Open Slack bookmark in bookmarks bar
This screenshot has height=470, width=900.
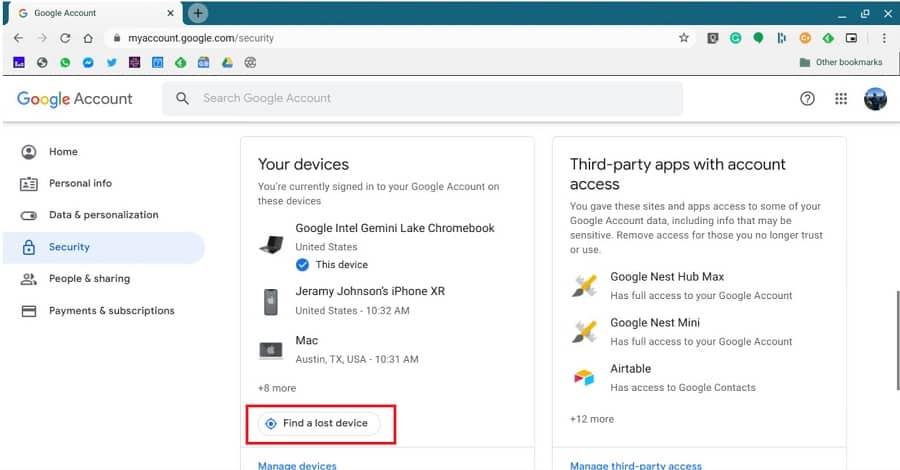pyautogui.click(x=134, y=63)
